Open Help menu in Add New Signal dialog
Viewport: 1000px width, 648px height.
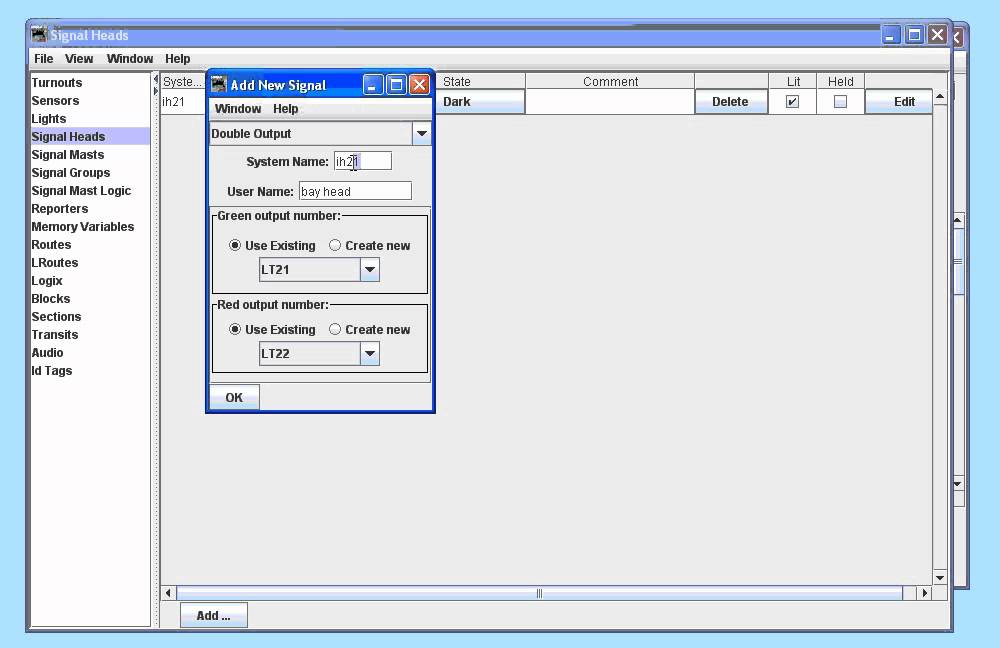tap(286, 108)
